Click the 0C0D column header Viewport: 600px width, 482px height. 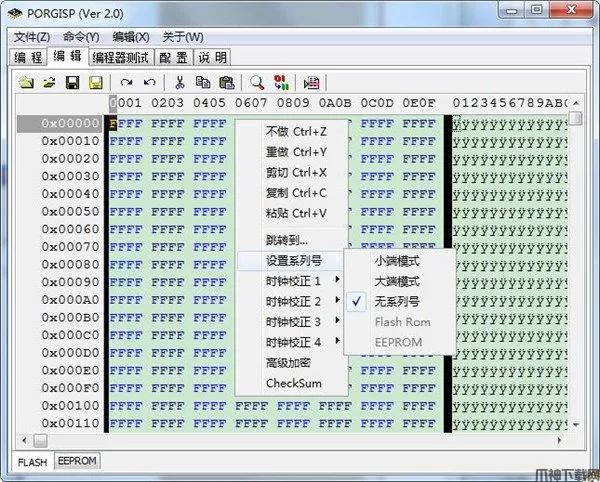(377, 103)
